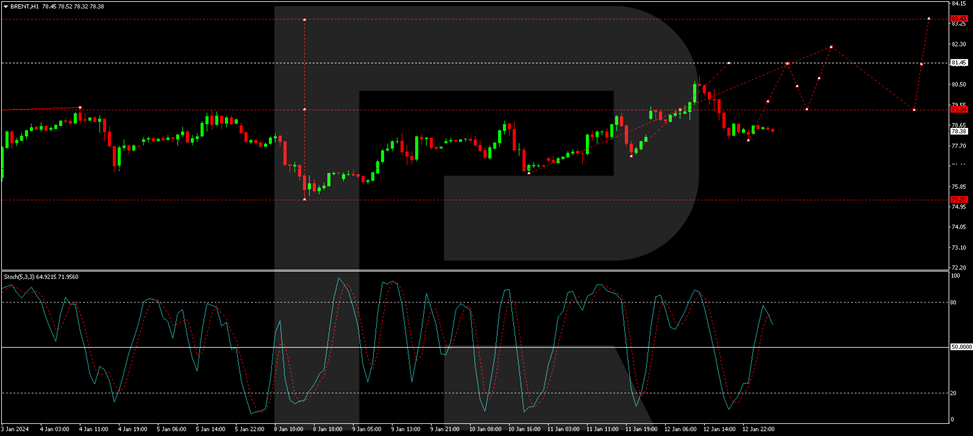Viewport: 973px width, 436px height.
Task: Click the 83.43 red price level tag
Action: point(959,19)
